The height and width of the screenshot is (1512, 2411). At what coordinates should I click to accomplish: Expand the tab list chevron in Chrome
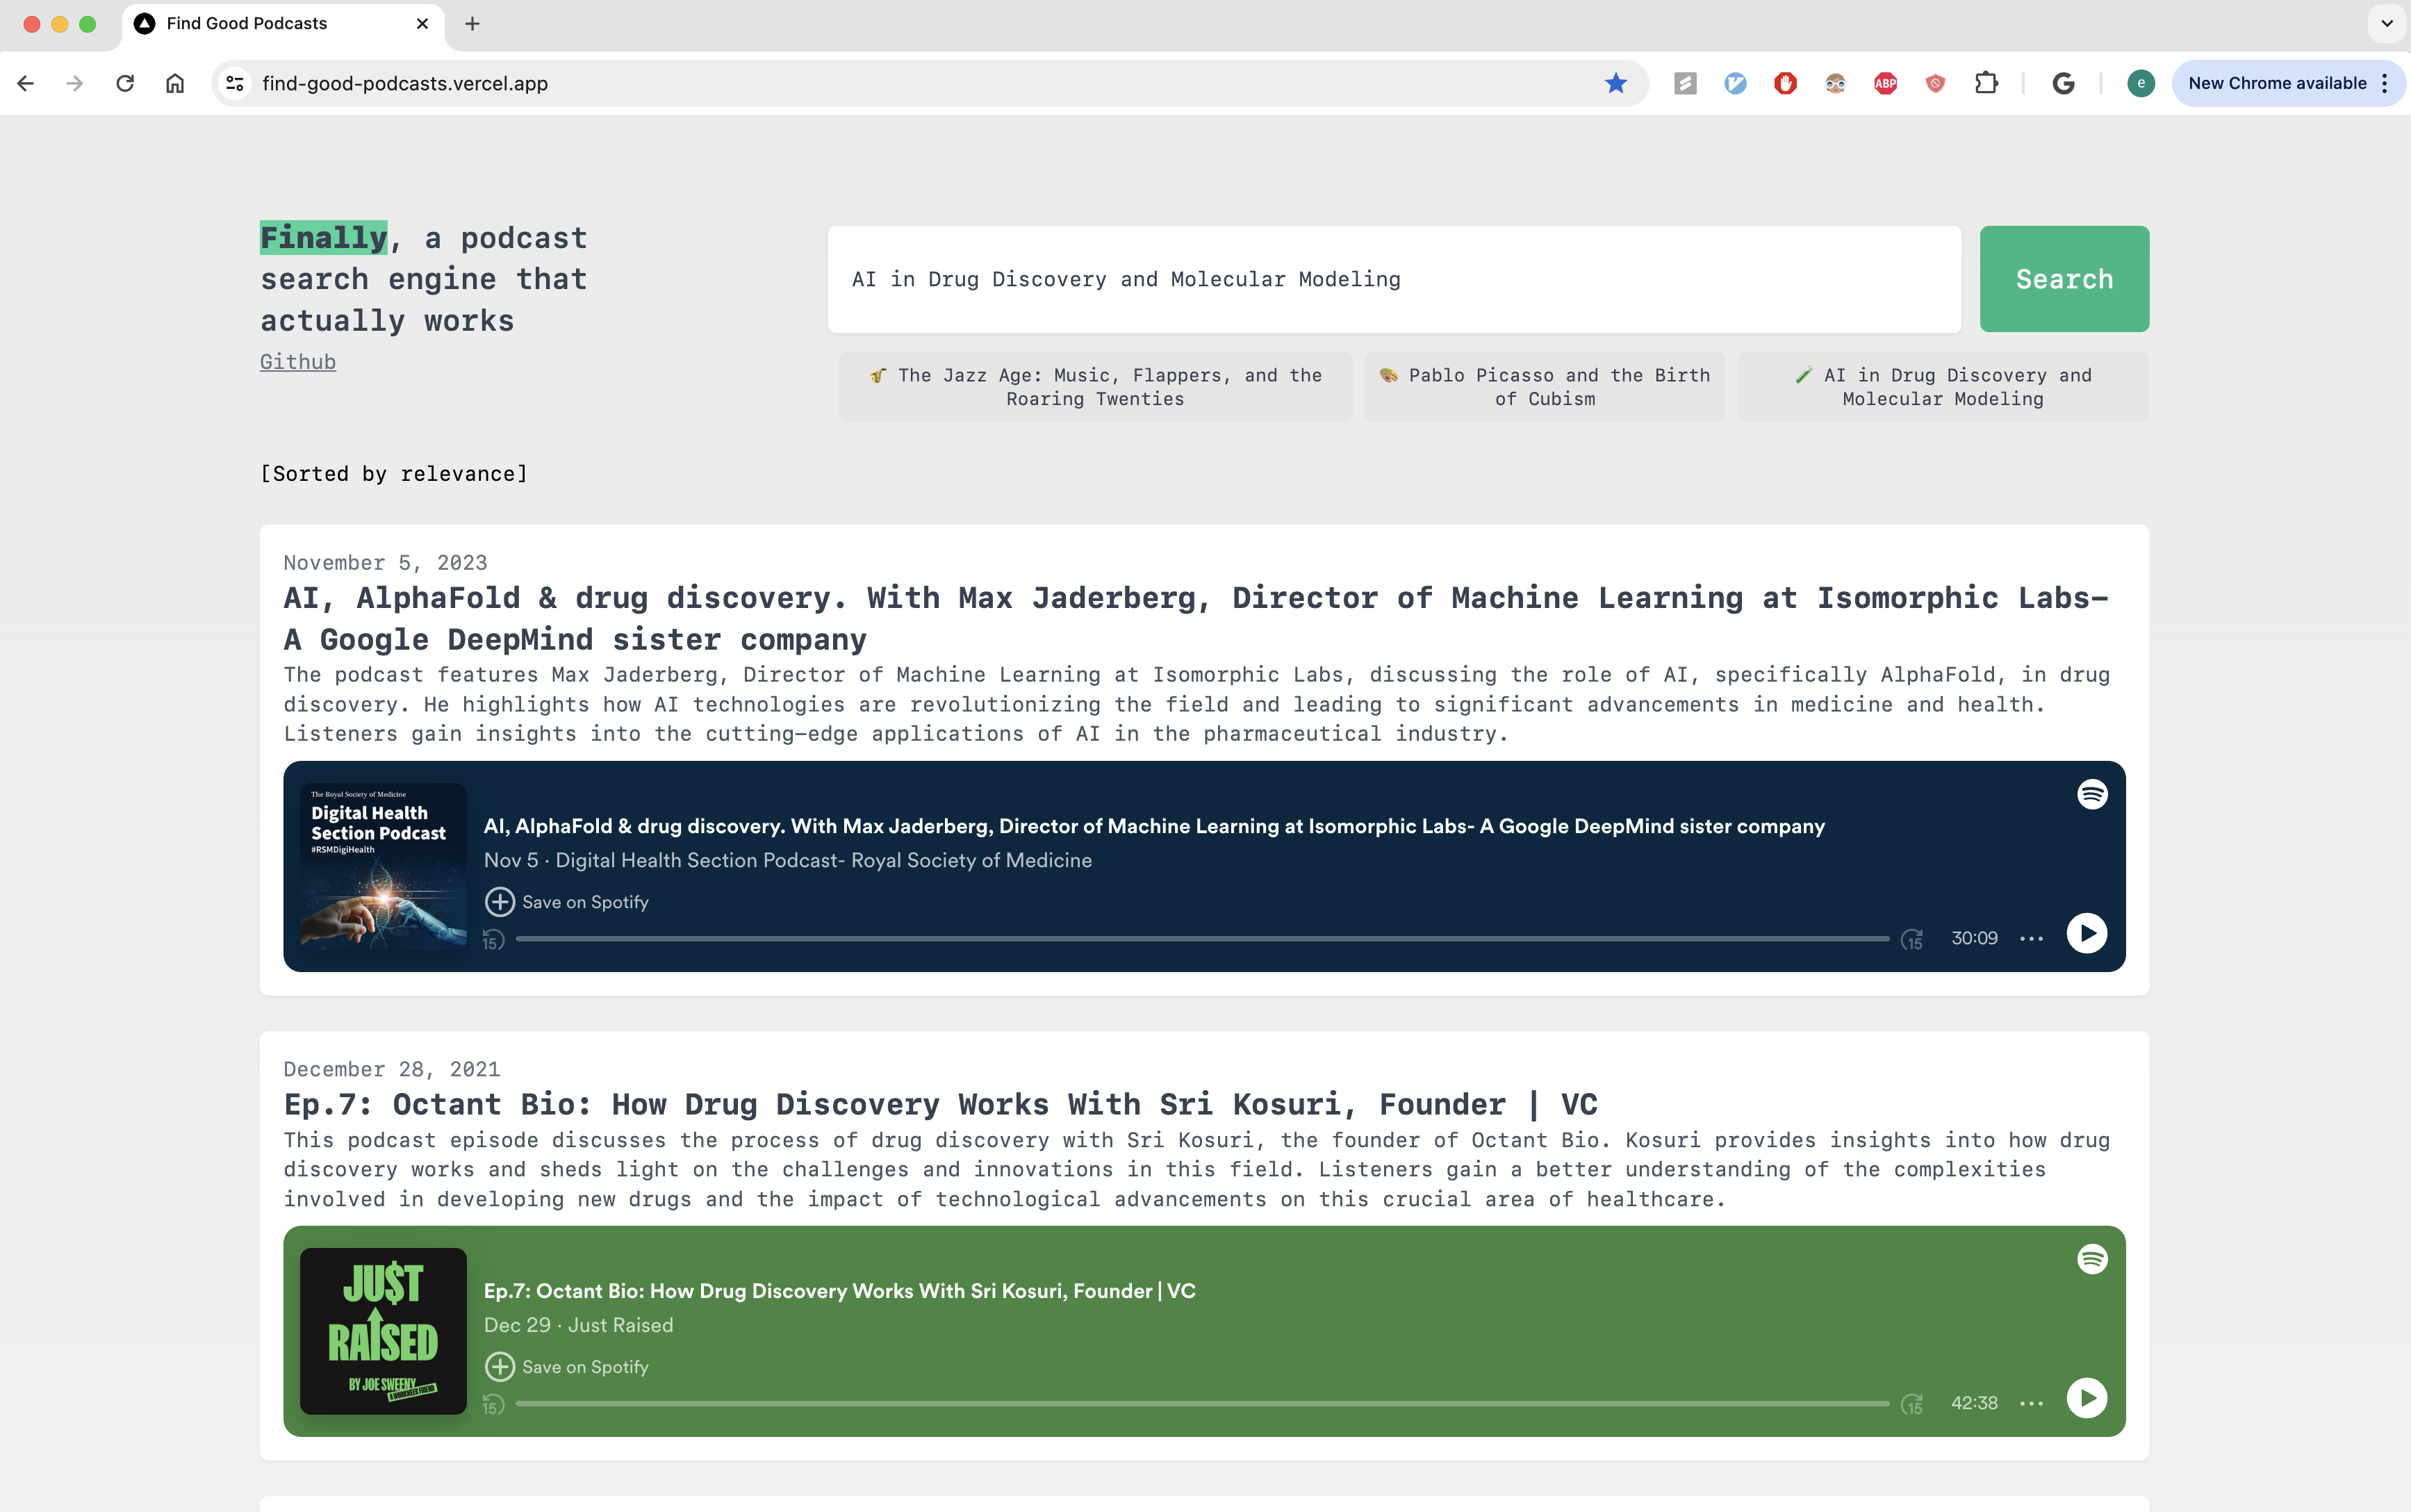click(x=2386, y=23)
